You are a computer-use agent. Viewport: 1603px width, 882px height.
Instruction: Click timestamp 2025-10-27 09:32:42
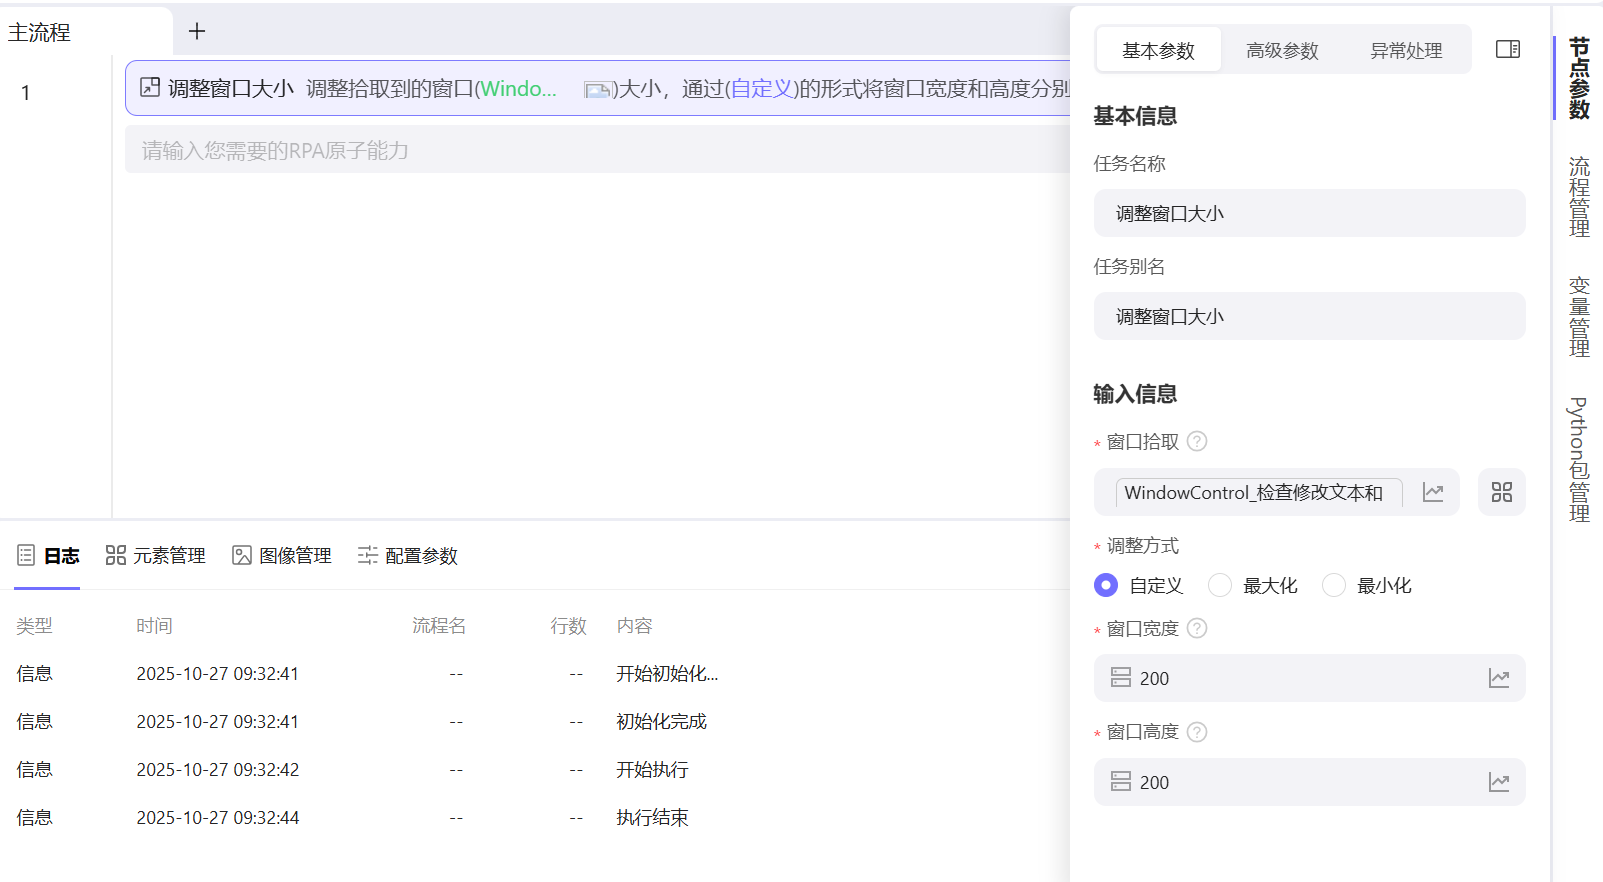point(218,770)
